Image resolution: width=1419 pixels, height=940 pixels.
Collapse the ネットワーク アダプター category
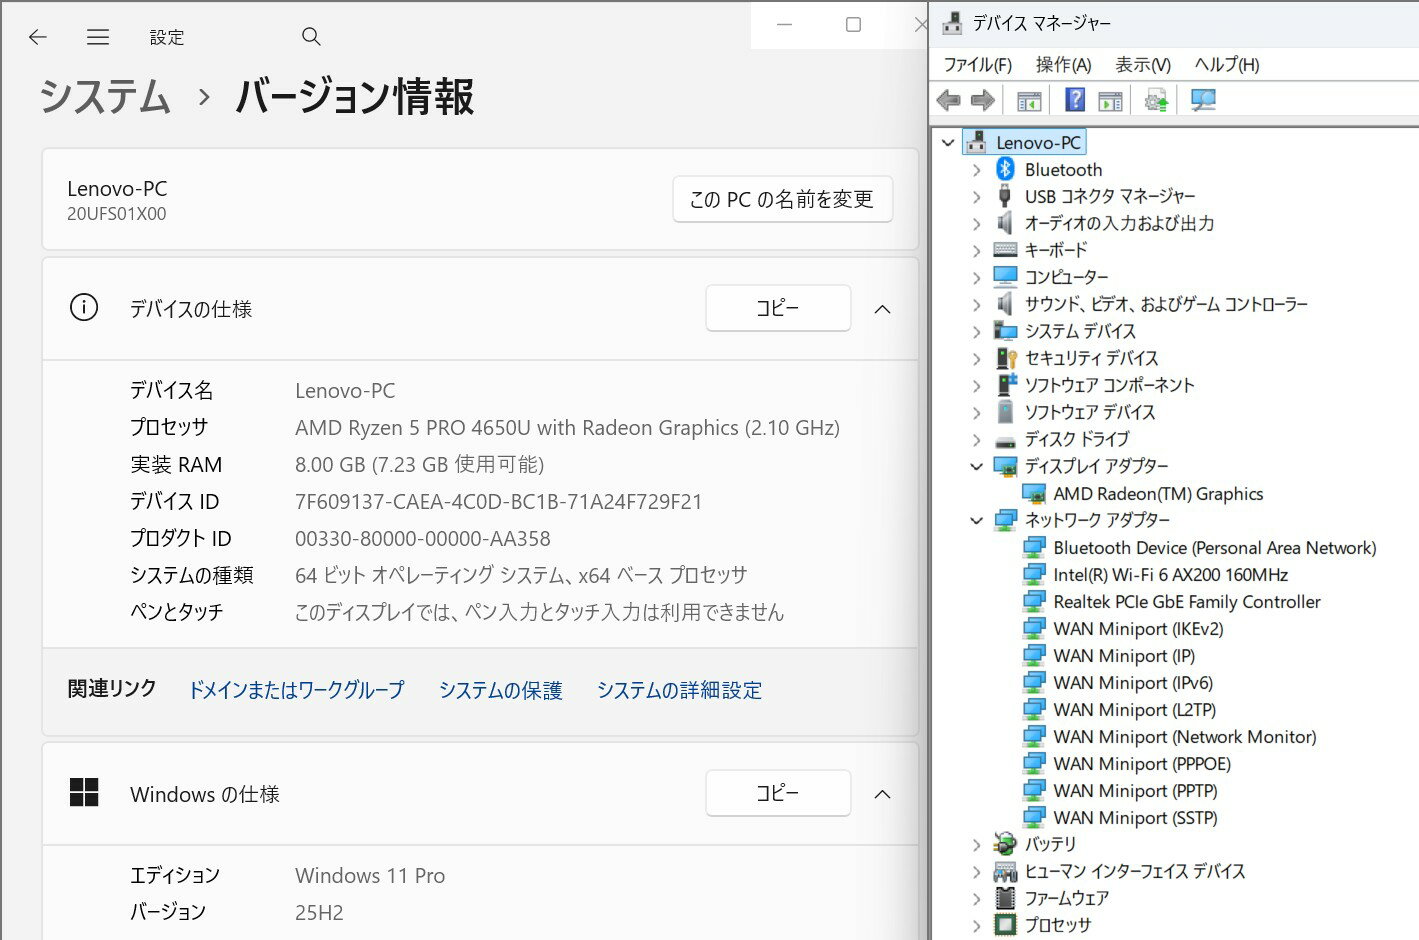pyautogui.click(x=977, y=520)
